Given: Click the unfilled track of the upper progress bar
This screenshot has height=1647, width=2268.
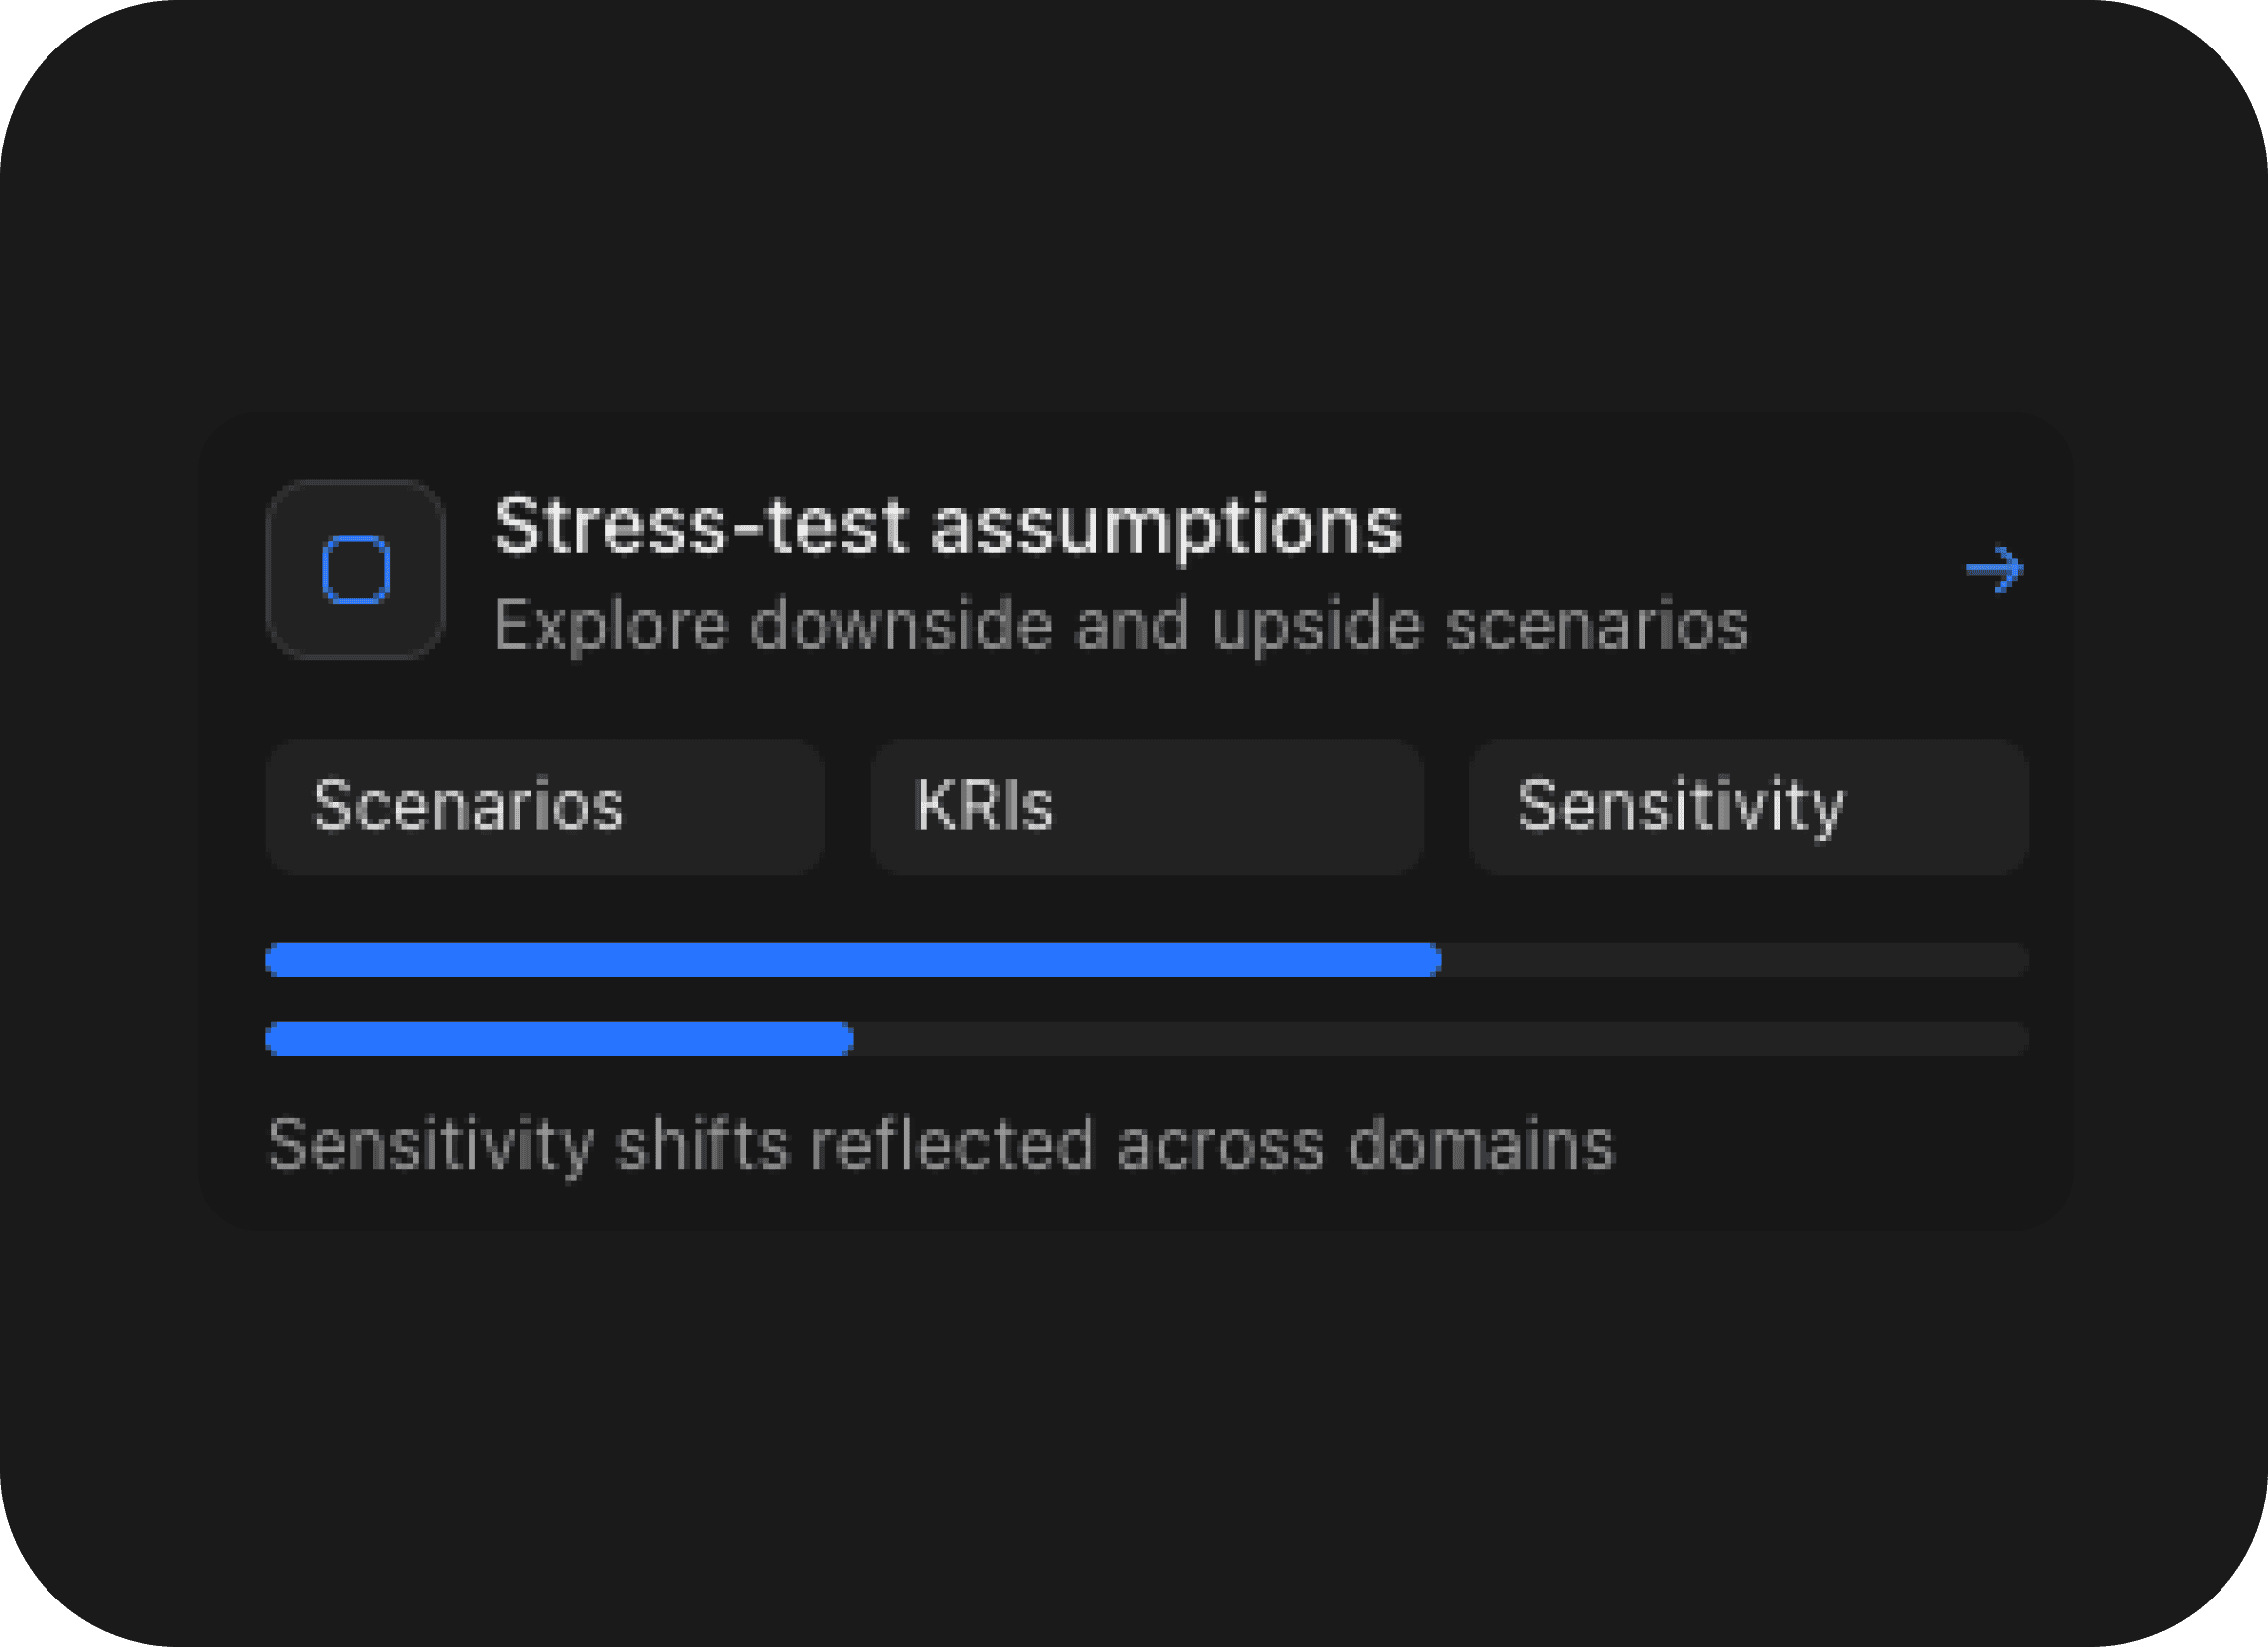Looking at the screenshot, I should tap(1735, 960).
